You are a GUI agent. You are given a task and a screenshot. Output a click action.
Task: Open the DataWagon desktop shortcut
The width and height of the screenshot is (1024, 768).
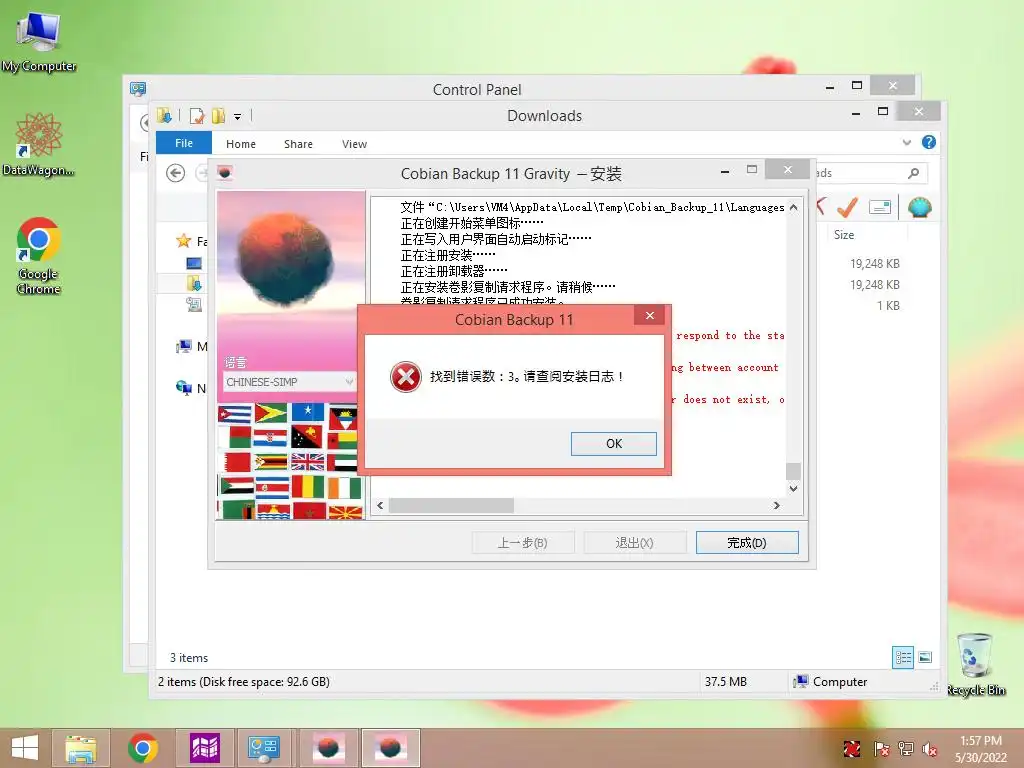pos(39,144)
